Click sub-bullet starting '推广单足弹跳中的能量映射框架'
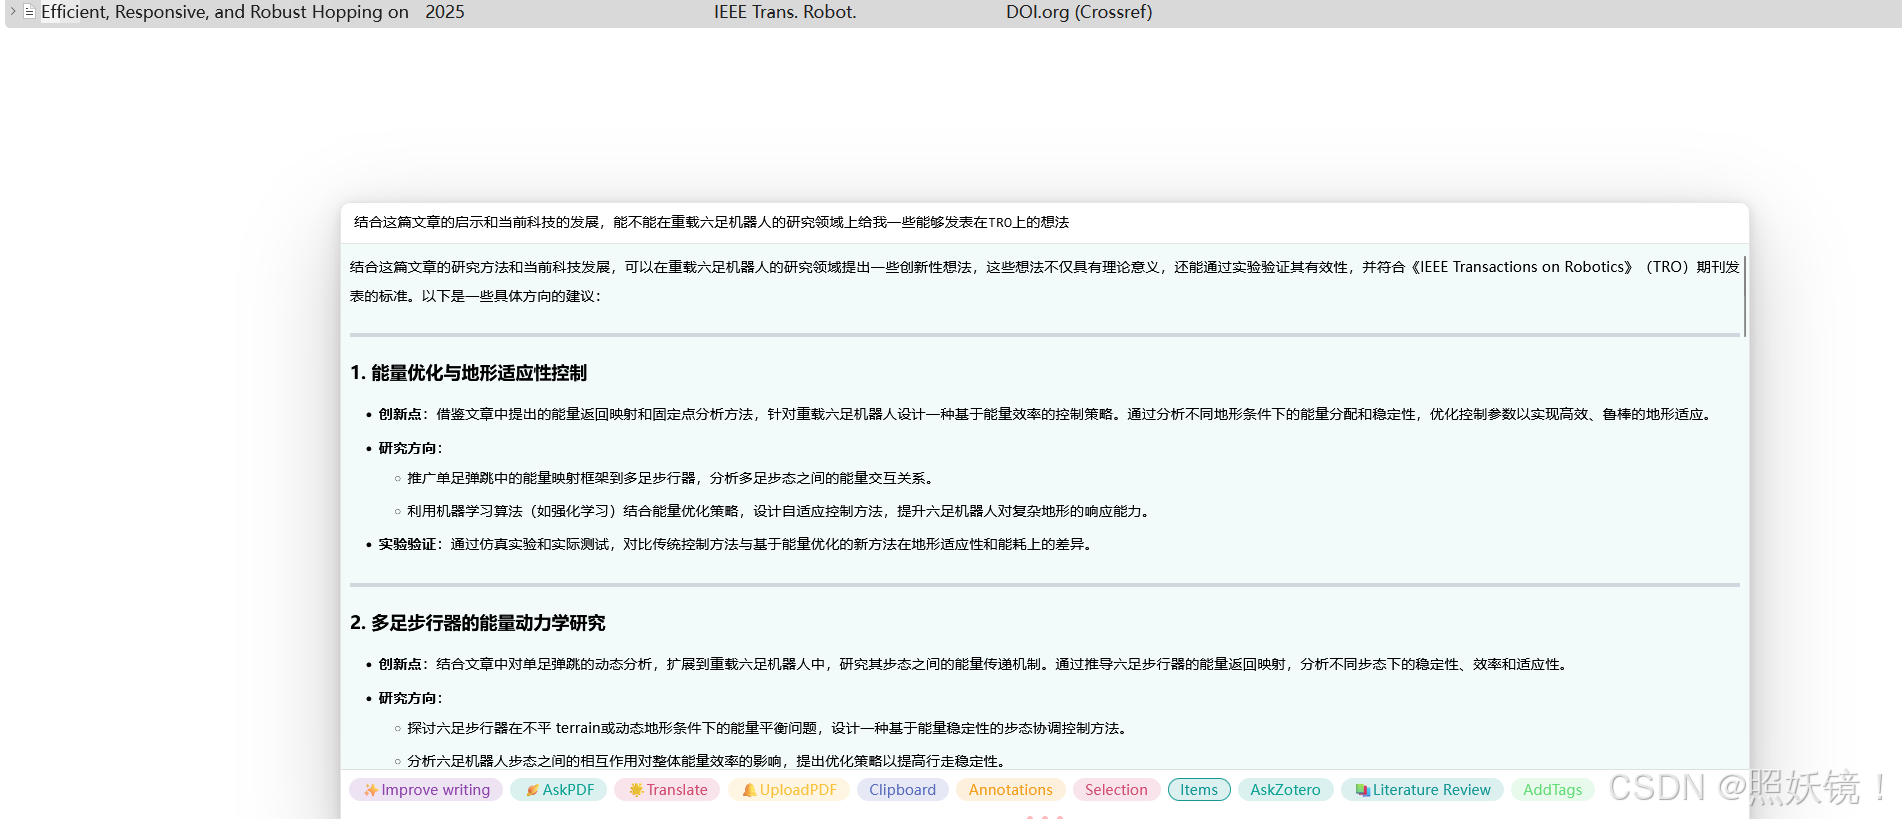 670,478
